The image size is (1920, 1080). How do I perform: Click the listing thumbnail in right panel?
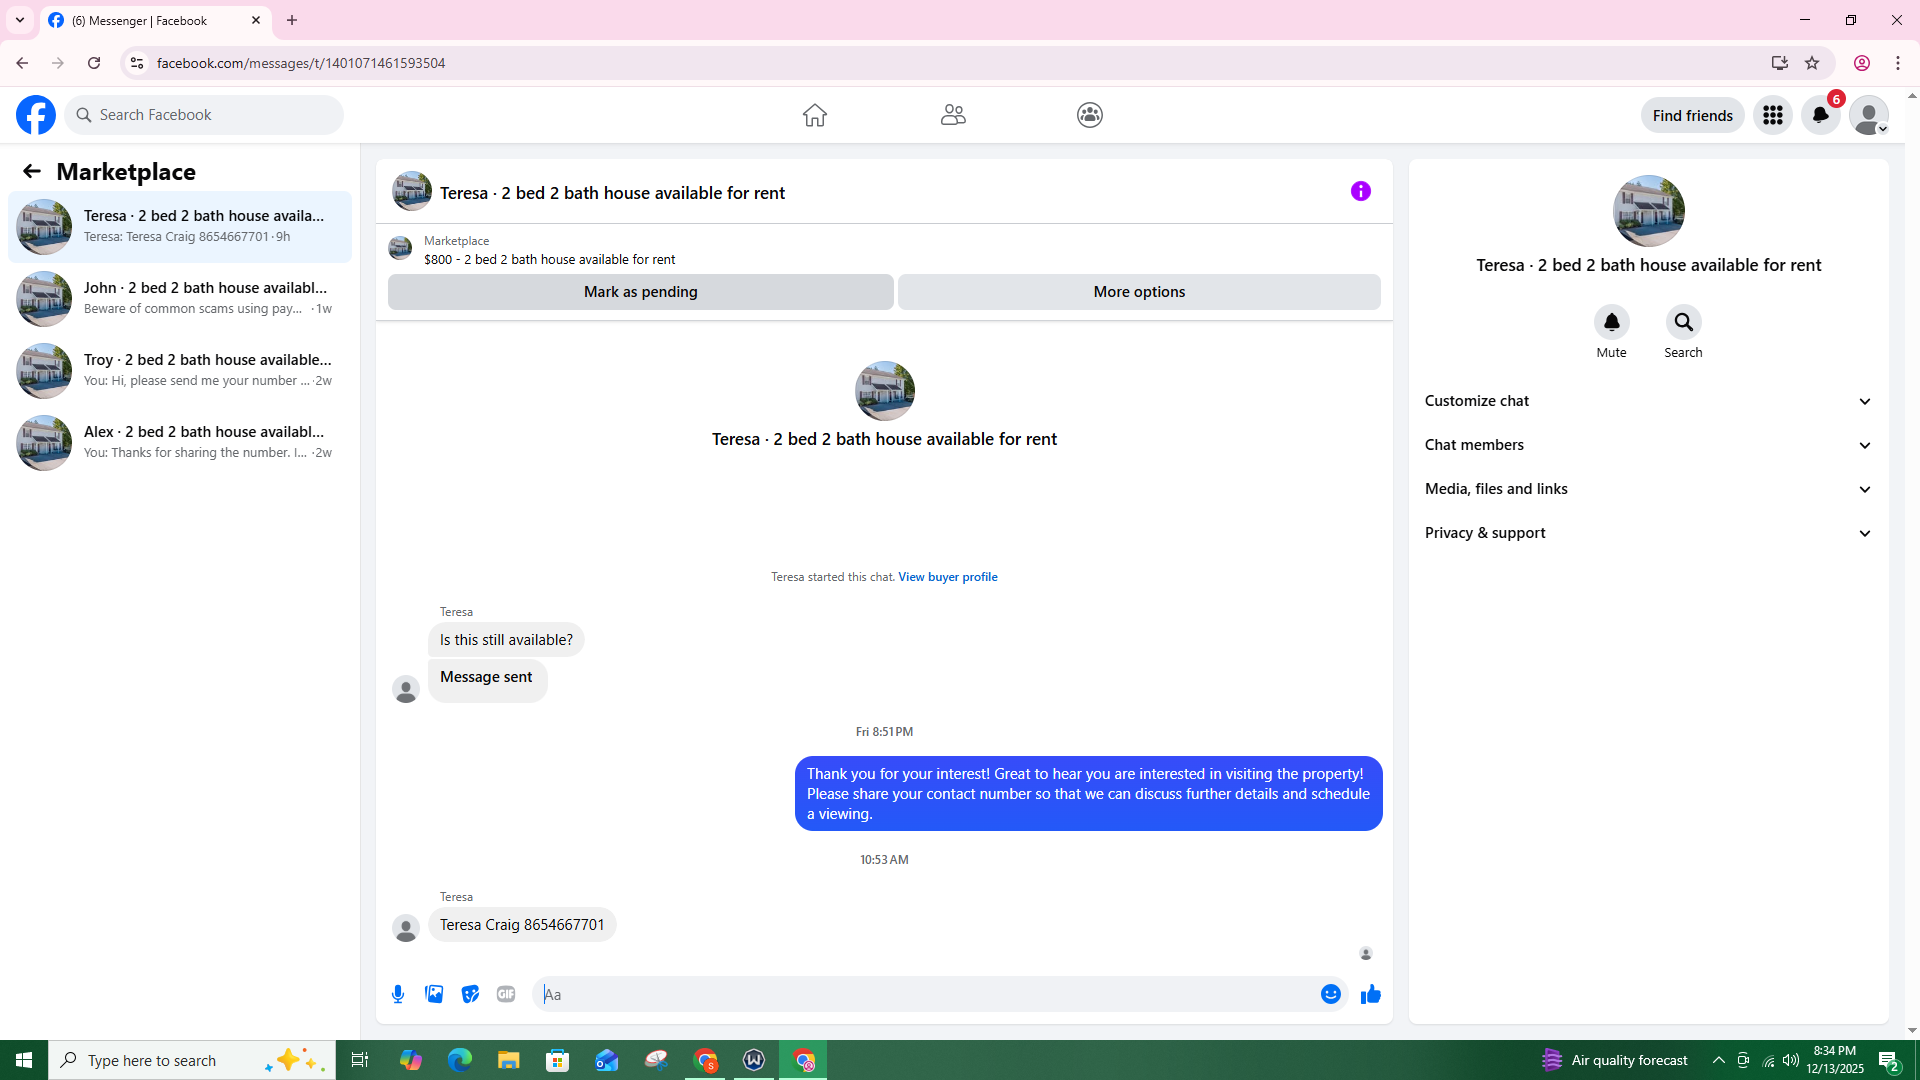pyautogui.click(x=1648, y=211)
